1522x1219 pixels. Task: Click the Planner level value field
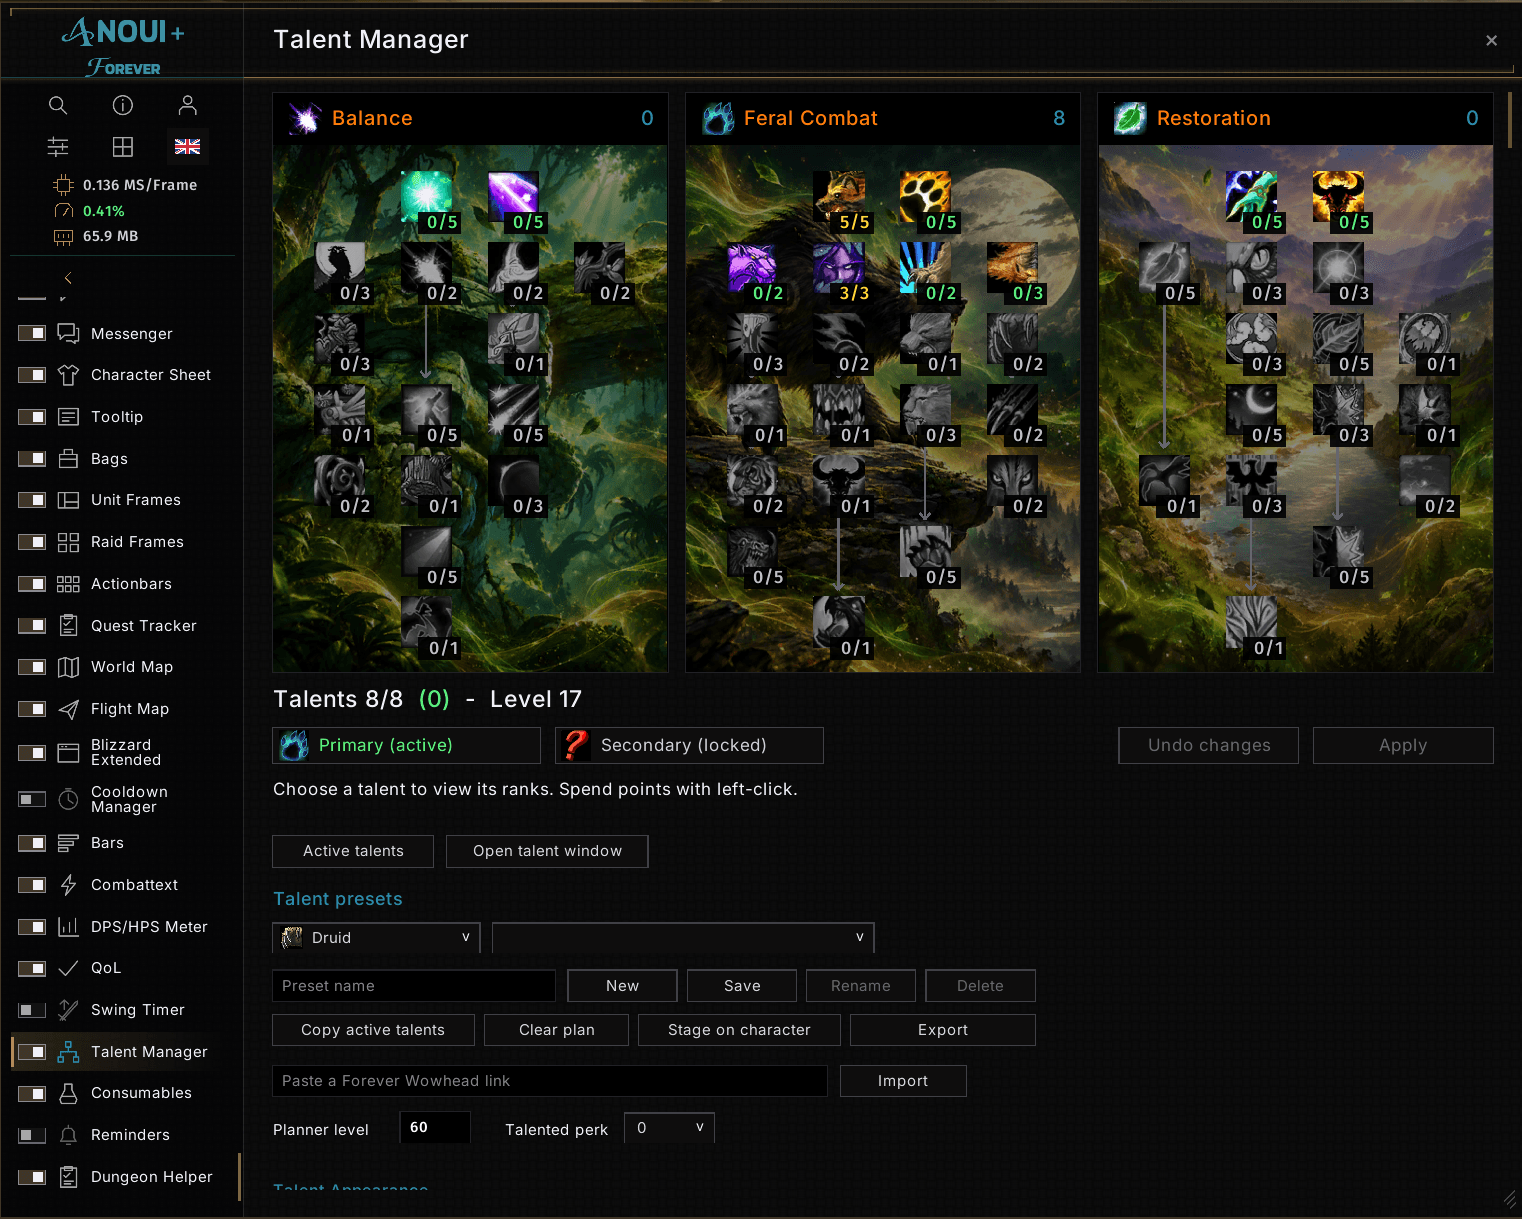coord(435,1128)
